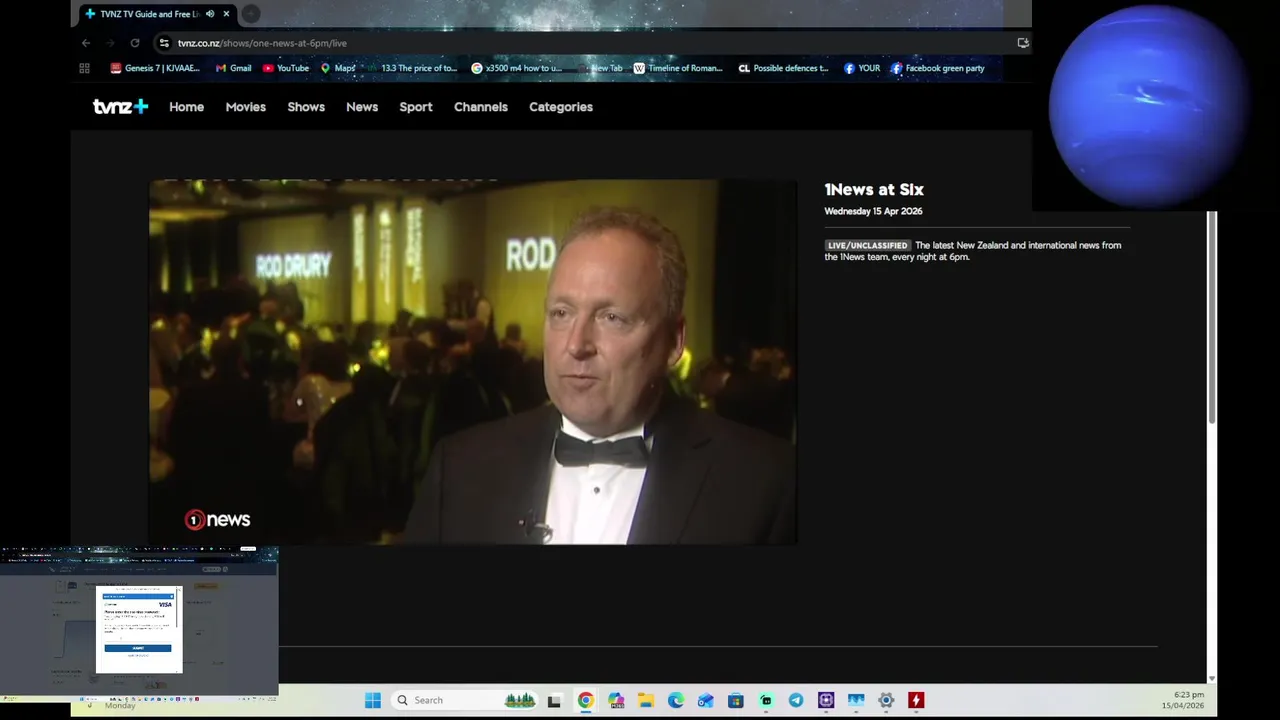Click the LIVE/UNCLASSIFIED badge

(x=867, y=245)
